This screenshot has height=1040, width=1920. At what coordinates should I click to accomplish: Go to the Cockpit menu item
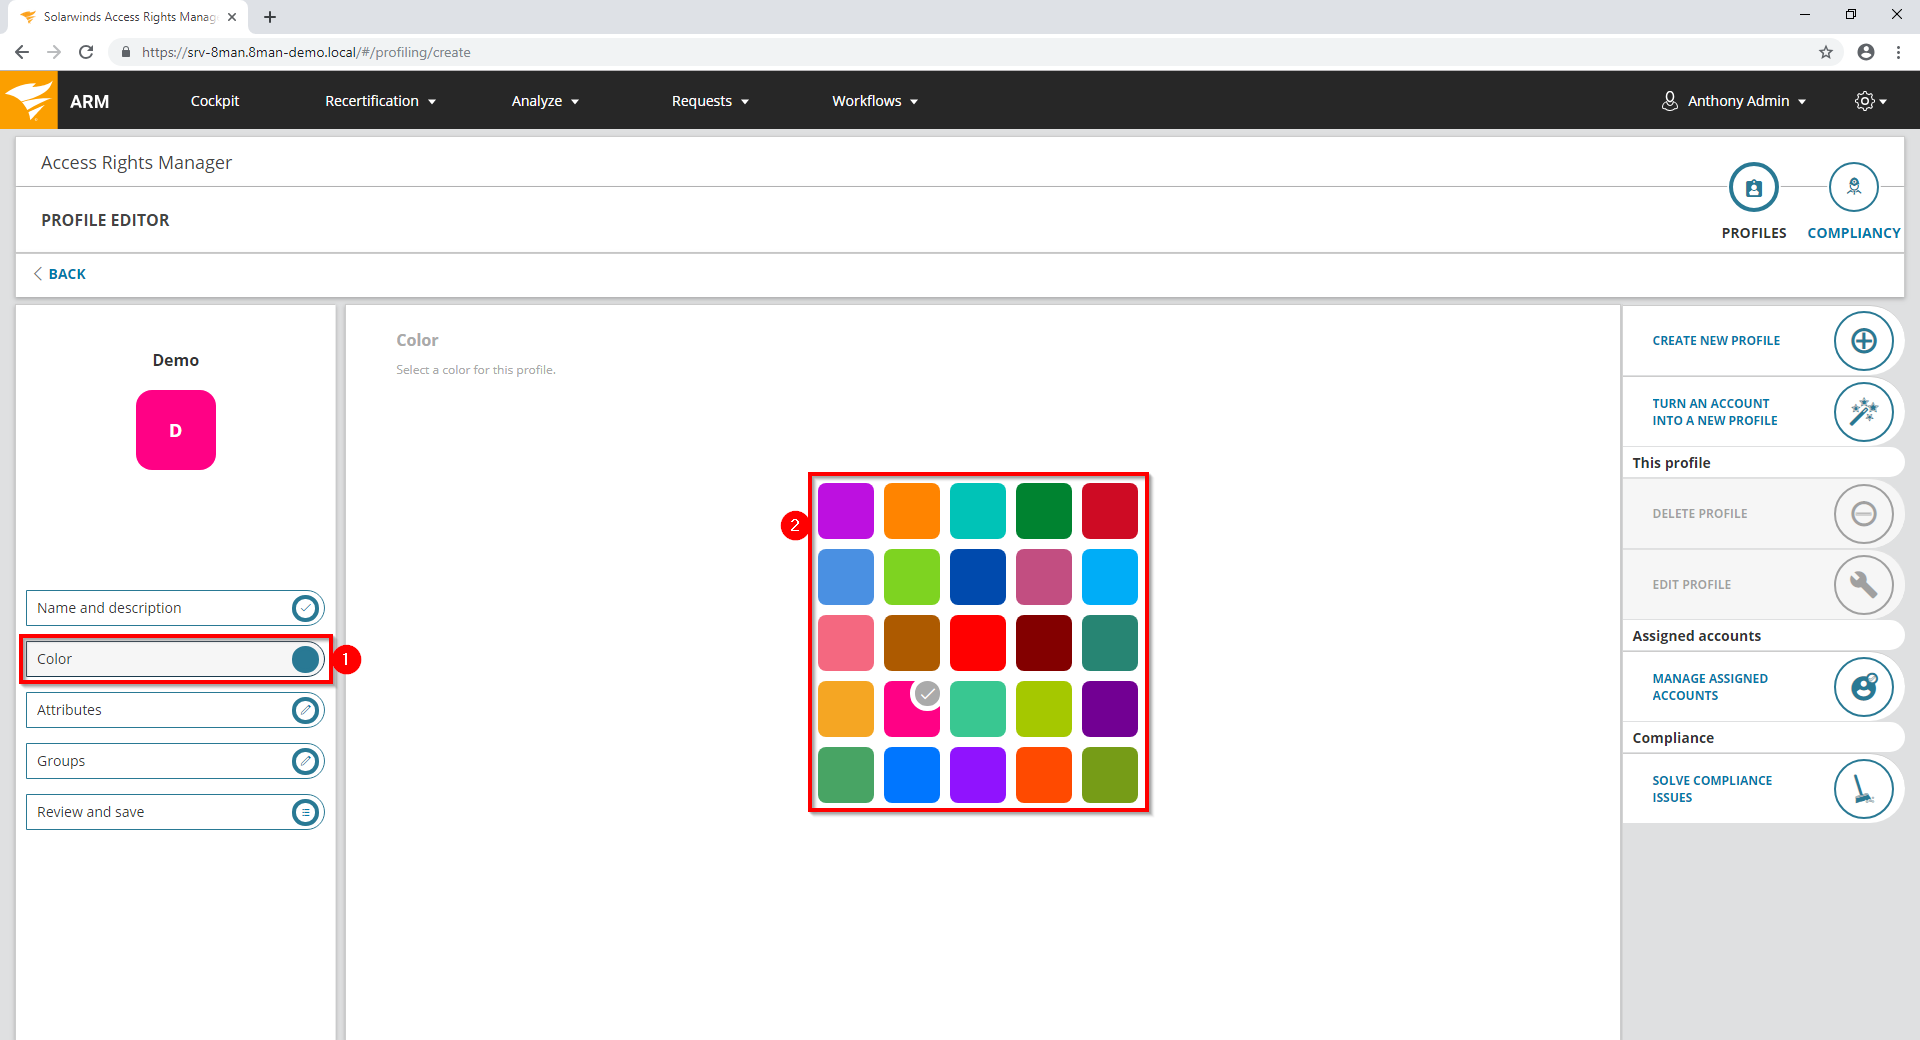[x=215, y=101]
